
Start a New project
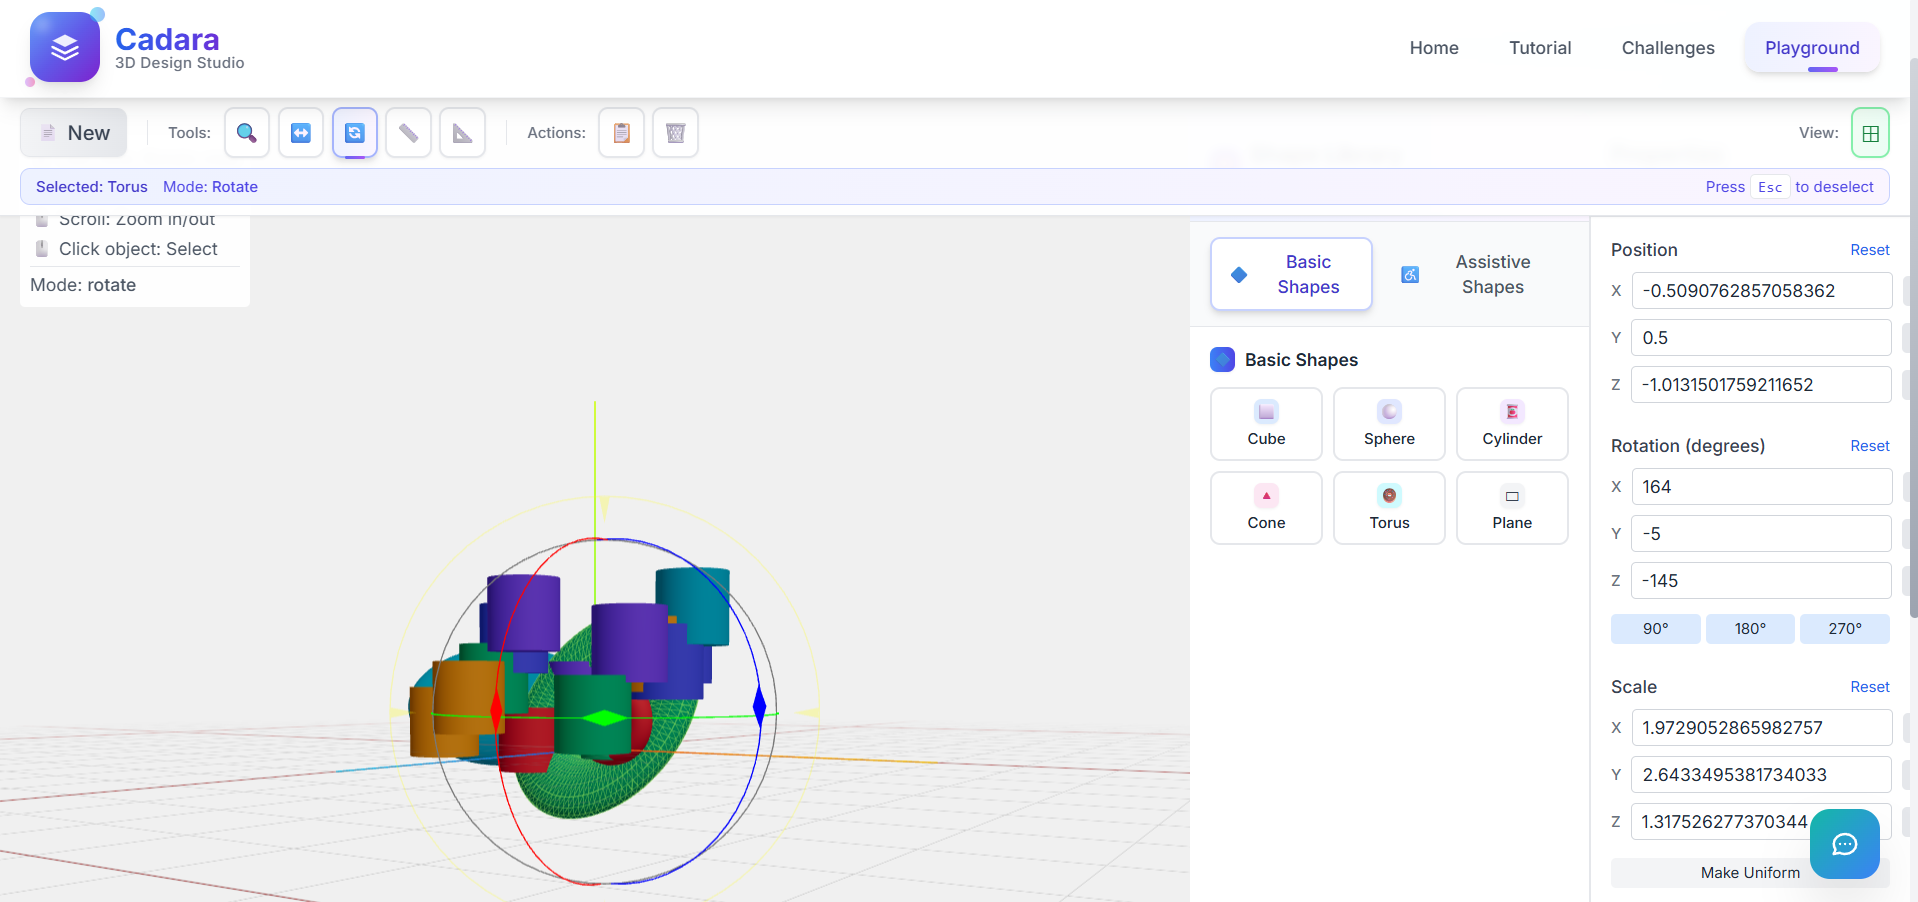pyautogui.click(x=72, y=132)
